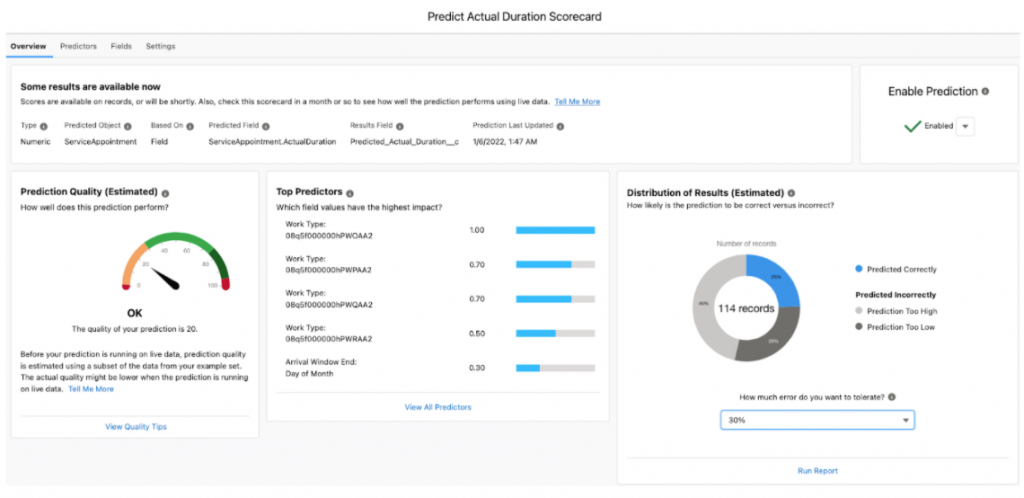Switch to the Fields tab
1024x498 pixels.
[121, 46]
